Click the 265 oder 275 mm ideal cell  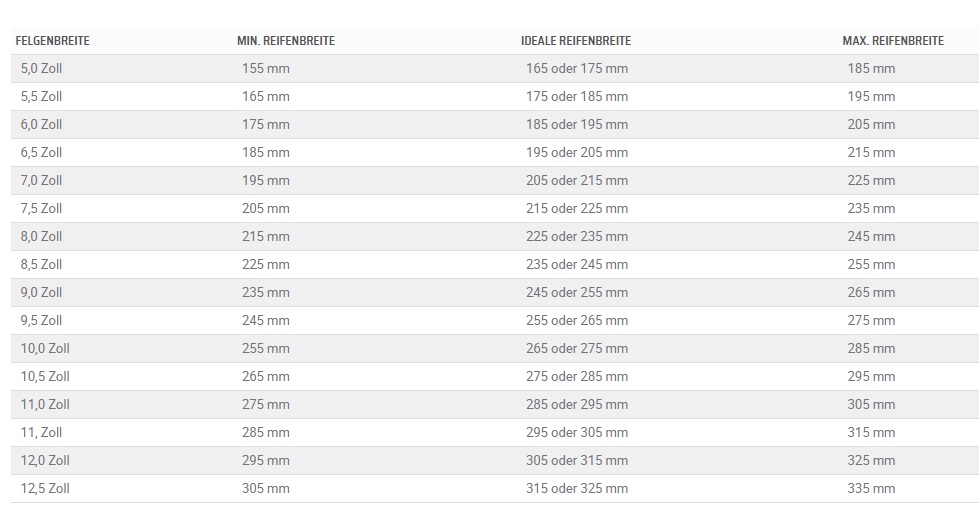[577, 349]
